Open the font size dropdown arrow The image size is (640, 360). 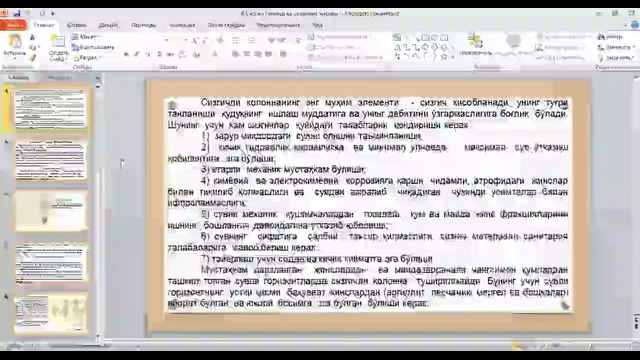186,40
